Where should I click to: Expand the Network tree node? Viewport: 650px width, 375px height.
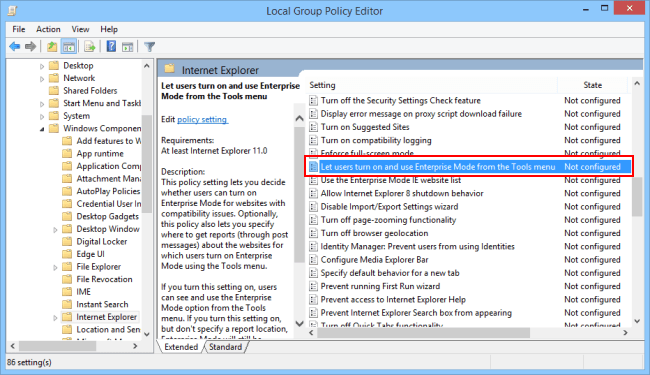click(x=42, y=79)
